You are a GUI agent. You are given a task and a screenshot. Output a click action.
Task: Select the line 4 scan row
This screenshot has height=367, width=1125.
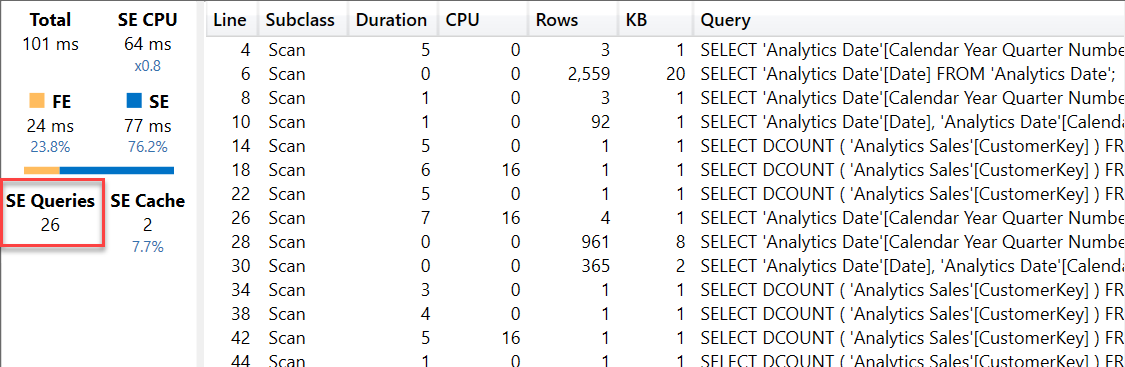[x=665, y=50]
